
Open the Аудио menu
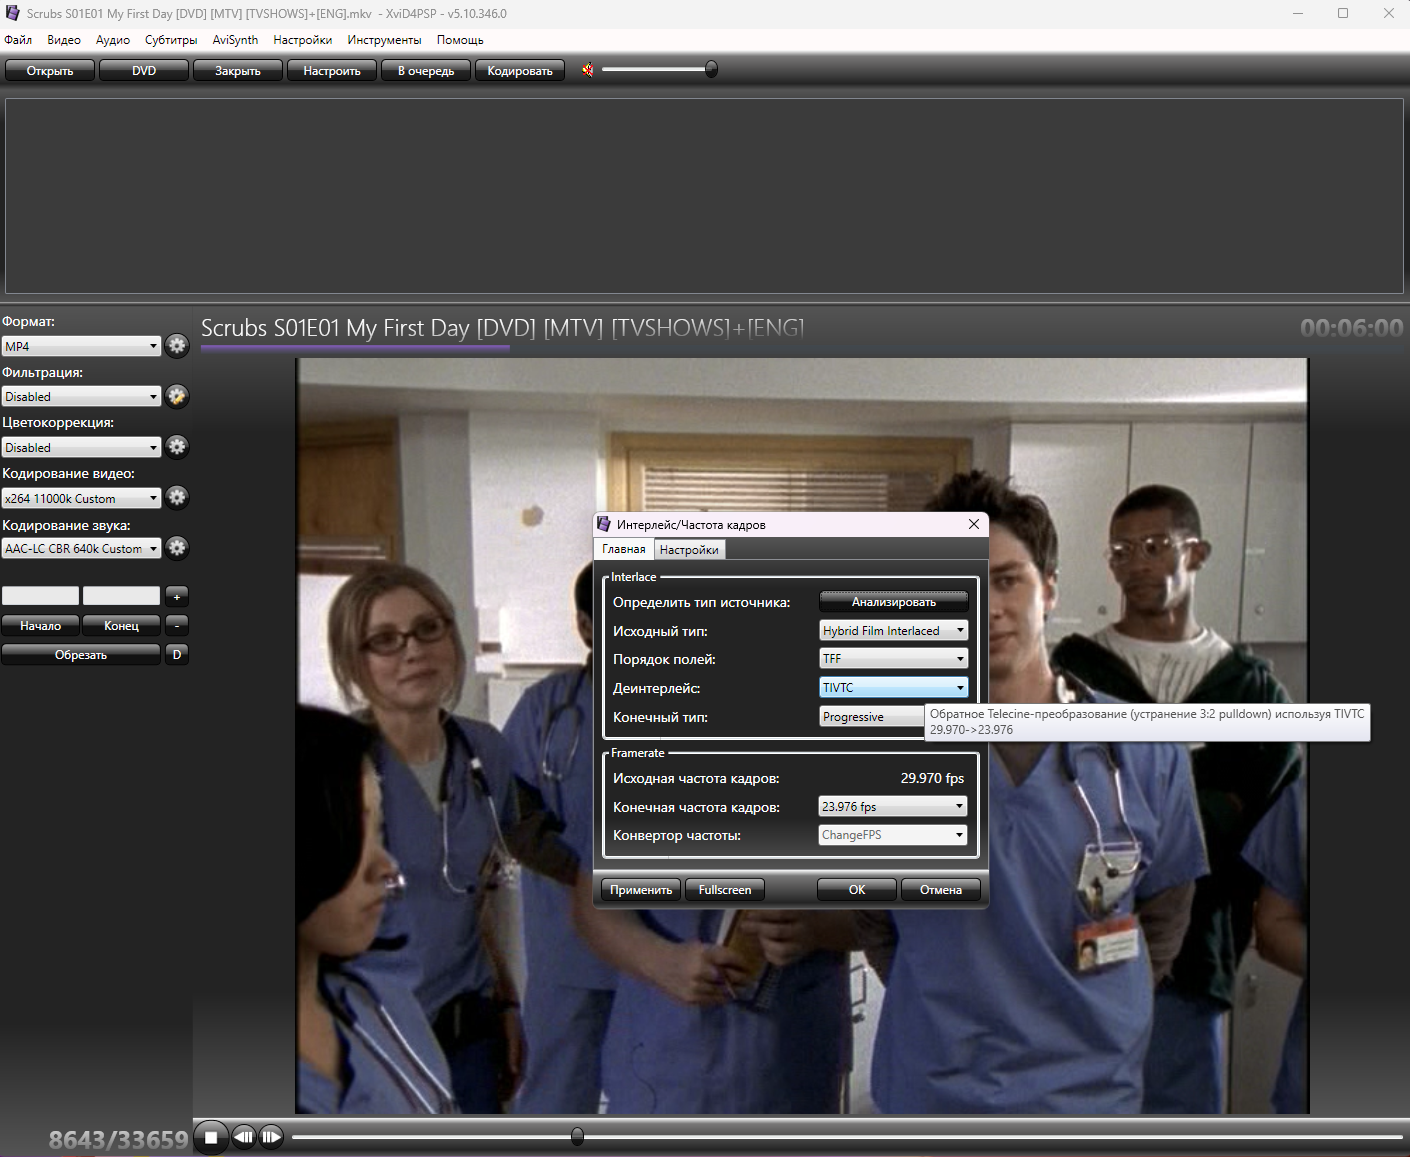pyautogui.click(x=113, y=40)
